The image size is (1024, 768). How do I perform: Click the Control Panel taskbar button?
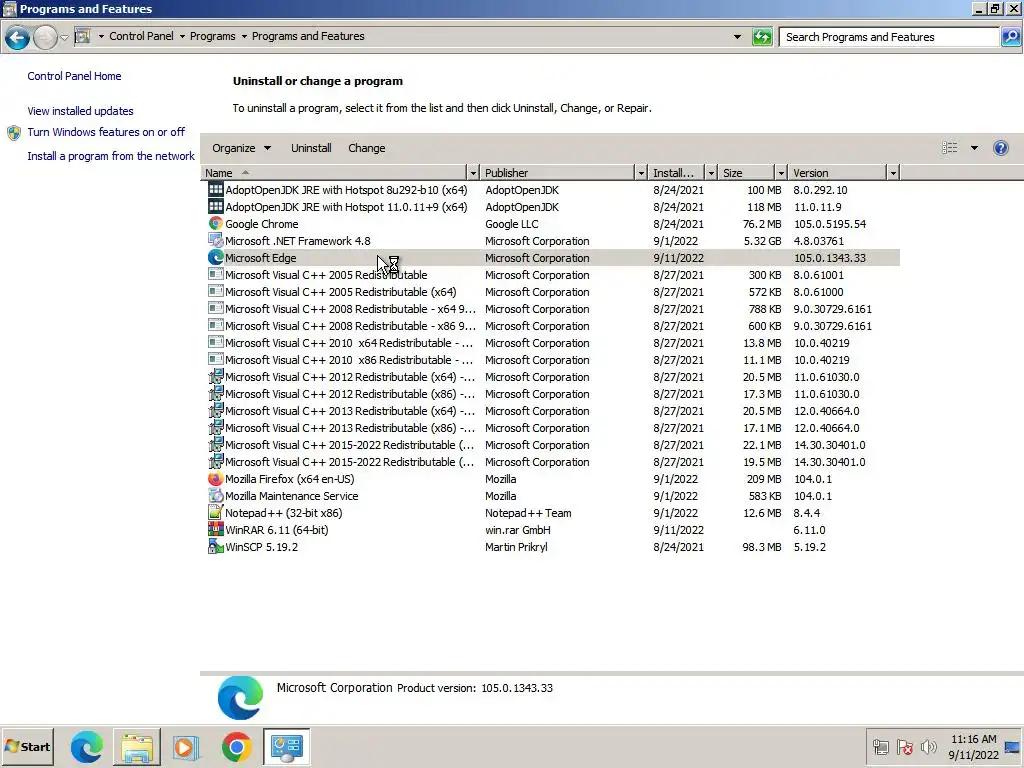287,746
